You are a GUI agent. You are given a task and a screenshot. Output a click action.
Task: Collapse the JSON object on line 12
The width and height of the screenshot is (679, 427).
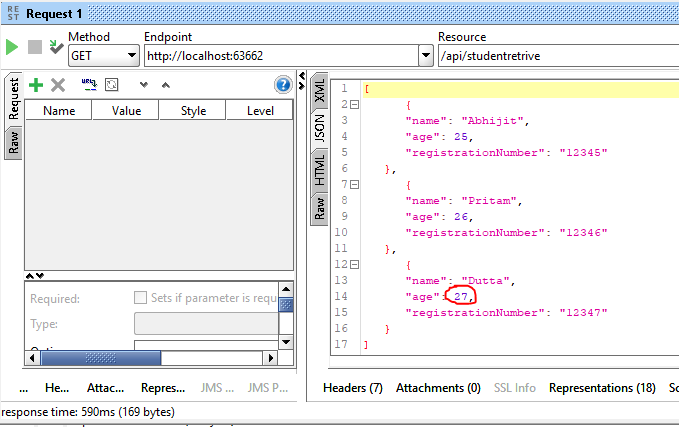(x=355, y=264)
